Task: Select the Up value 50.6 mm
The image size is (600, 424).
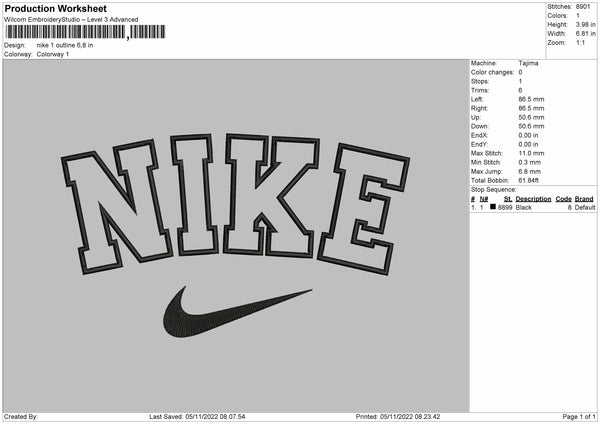Action: pos(532,117)
